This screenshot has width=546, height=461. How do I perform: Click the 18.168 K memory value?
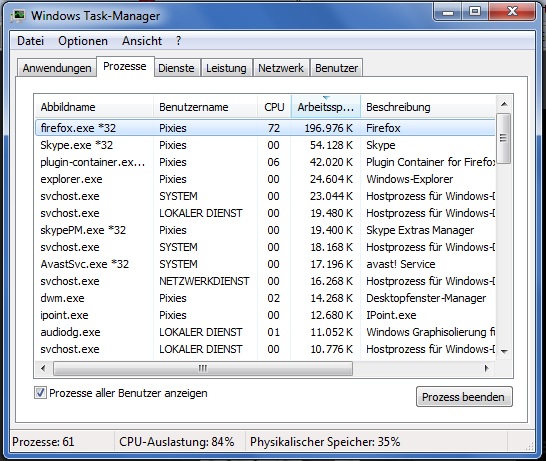pyautogui.click(x=331, y=247)
